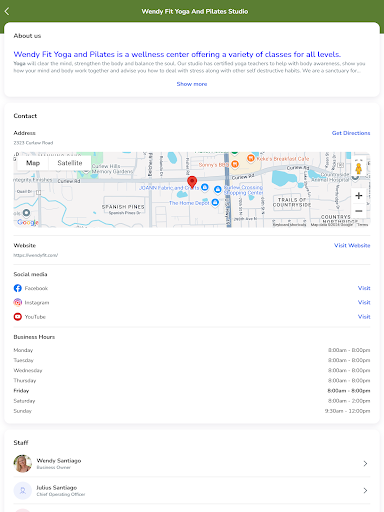Click the Google logo on map
This screenshot has height=512, width=384.
28,222
